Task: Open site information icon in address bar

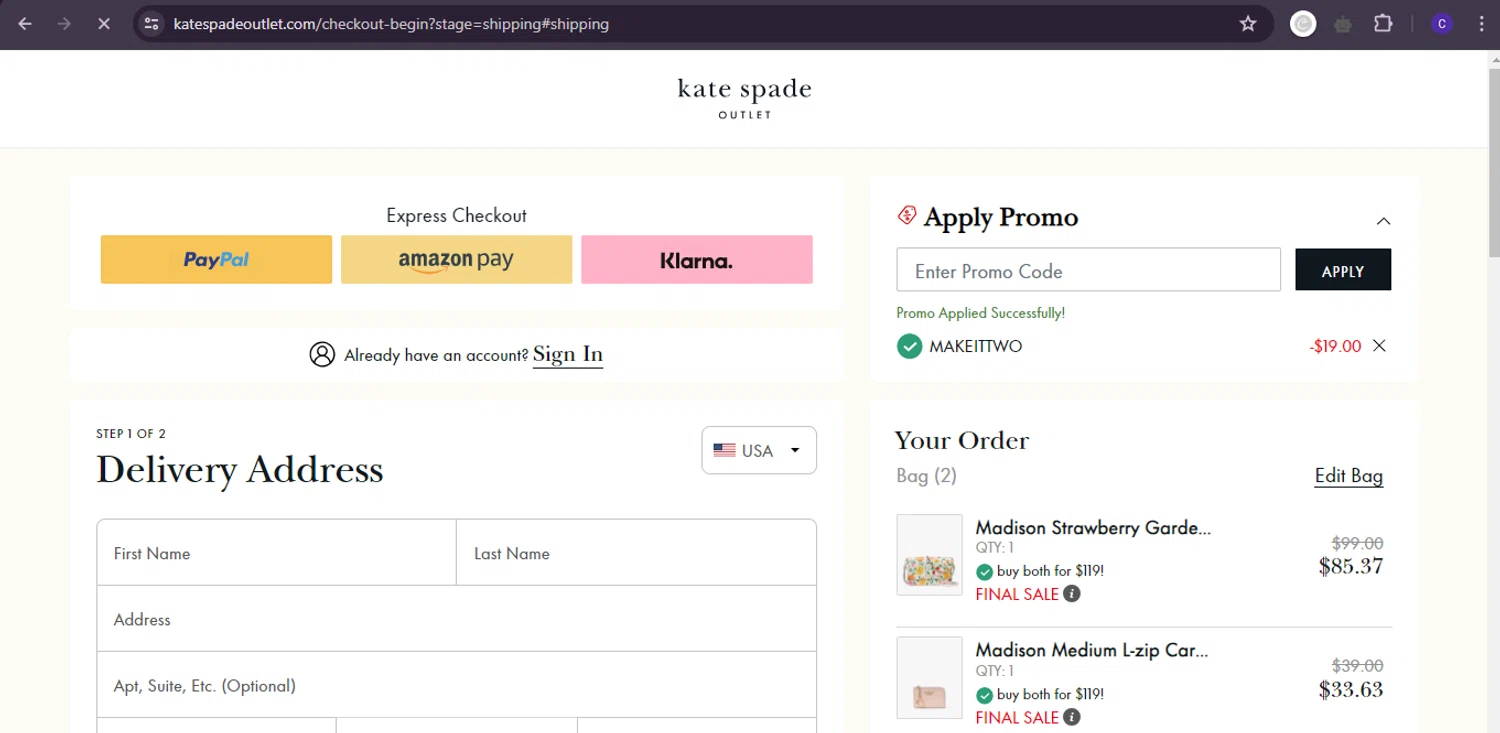Action: pos(151,24)
